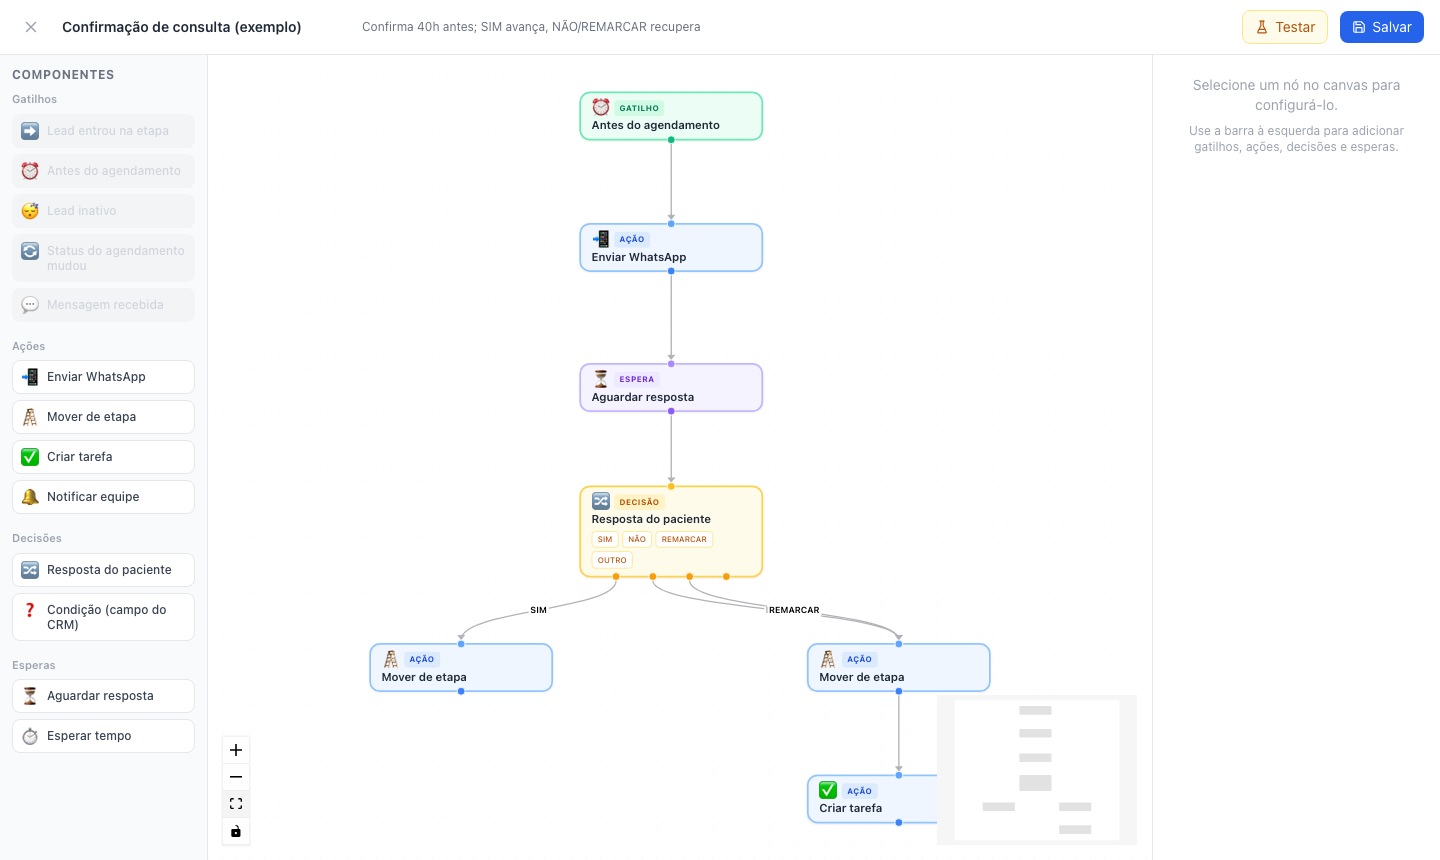Select the Mover de etapa node under SIM
This screenshot has height=860, width=1440.
461,668
